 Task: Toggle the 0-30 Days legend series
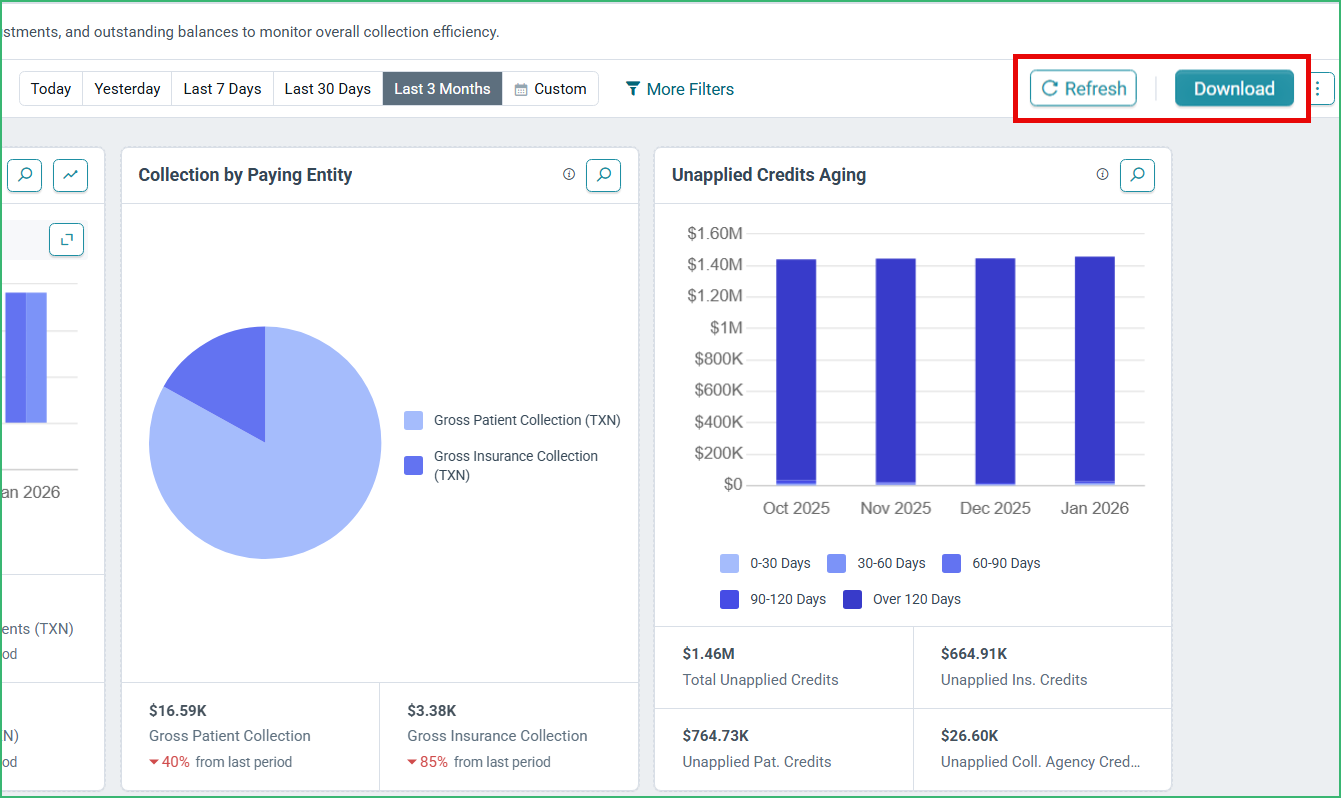[x=765, y=564]
